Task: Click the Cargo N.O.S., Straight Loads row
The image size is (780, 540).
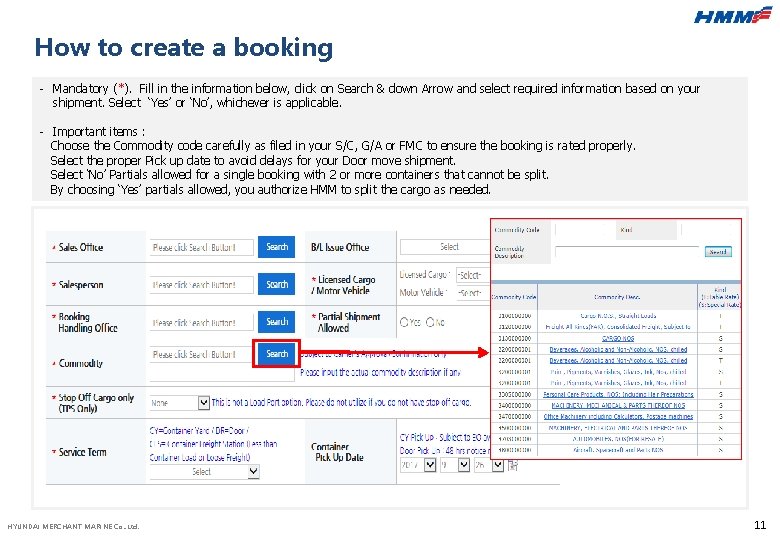Action: pos(618,316)
